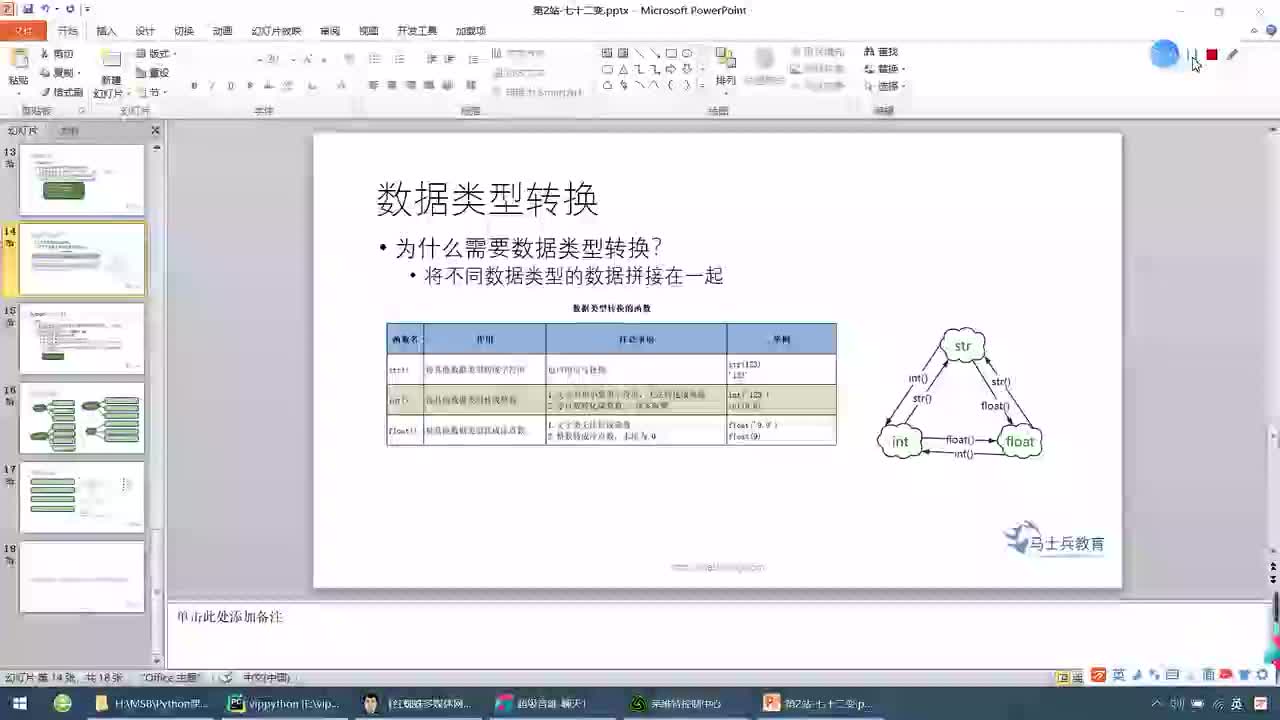Screen dimensions: 1280x720
Task: Click the notes field 单击此处添加备注
Action: click(230, 617)
